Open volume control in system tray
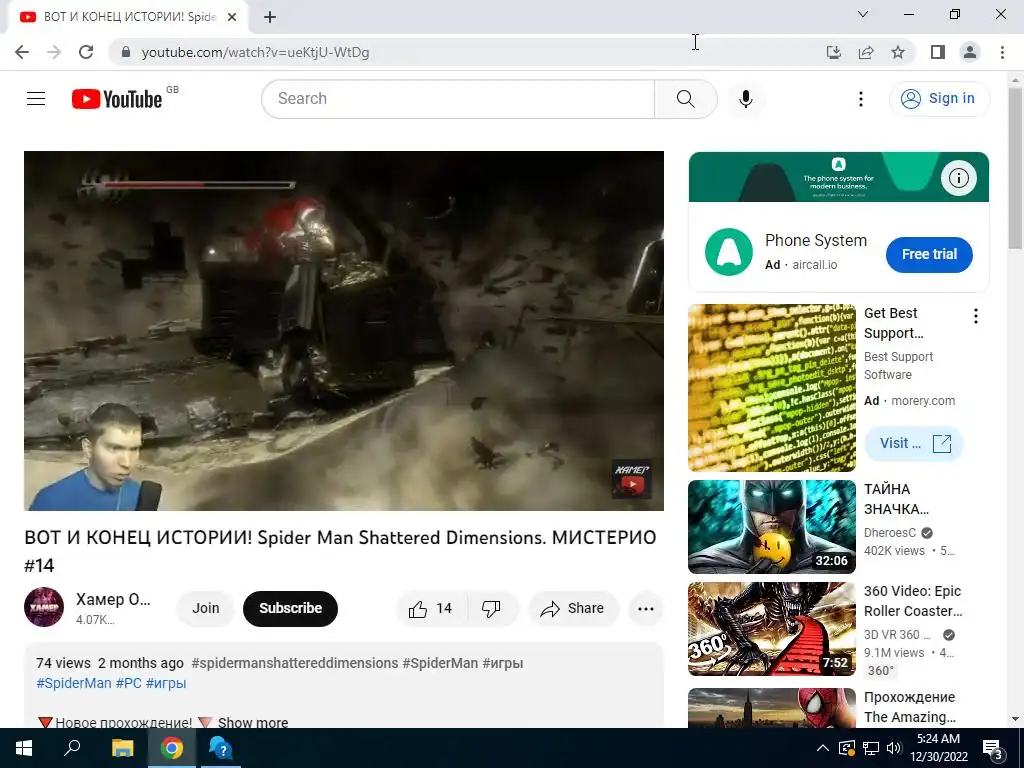Screen dimensions: 1024x768 [894, 748]
